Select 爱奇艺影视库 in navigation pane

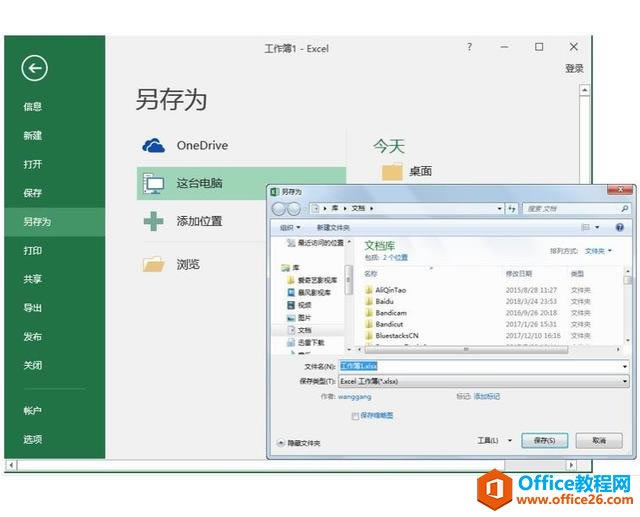click(x=313, y=280)
